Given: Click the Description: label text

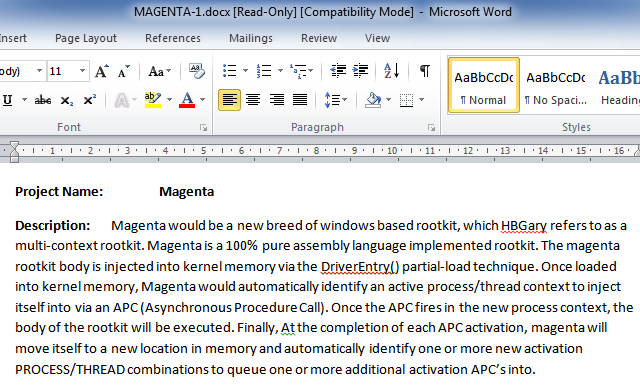Looking at the screenshot, I should tap(53, 226).
